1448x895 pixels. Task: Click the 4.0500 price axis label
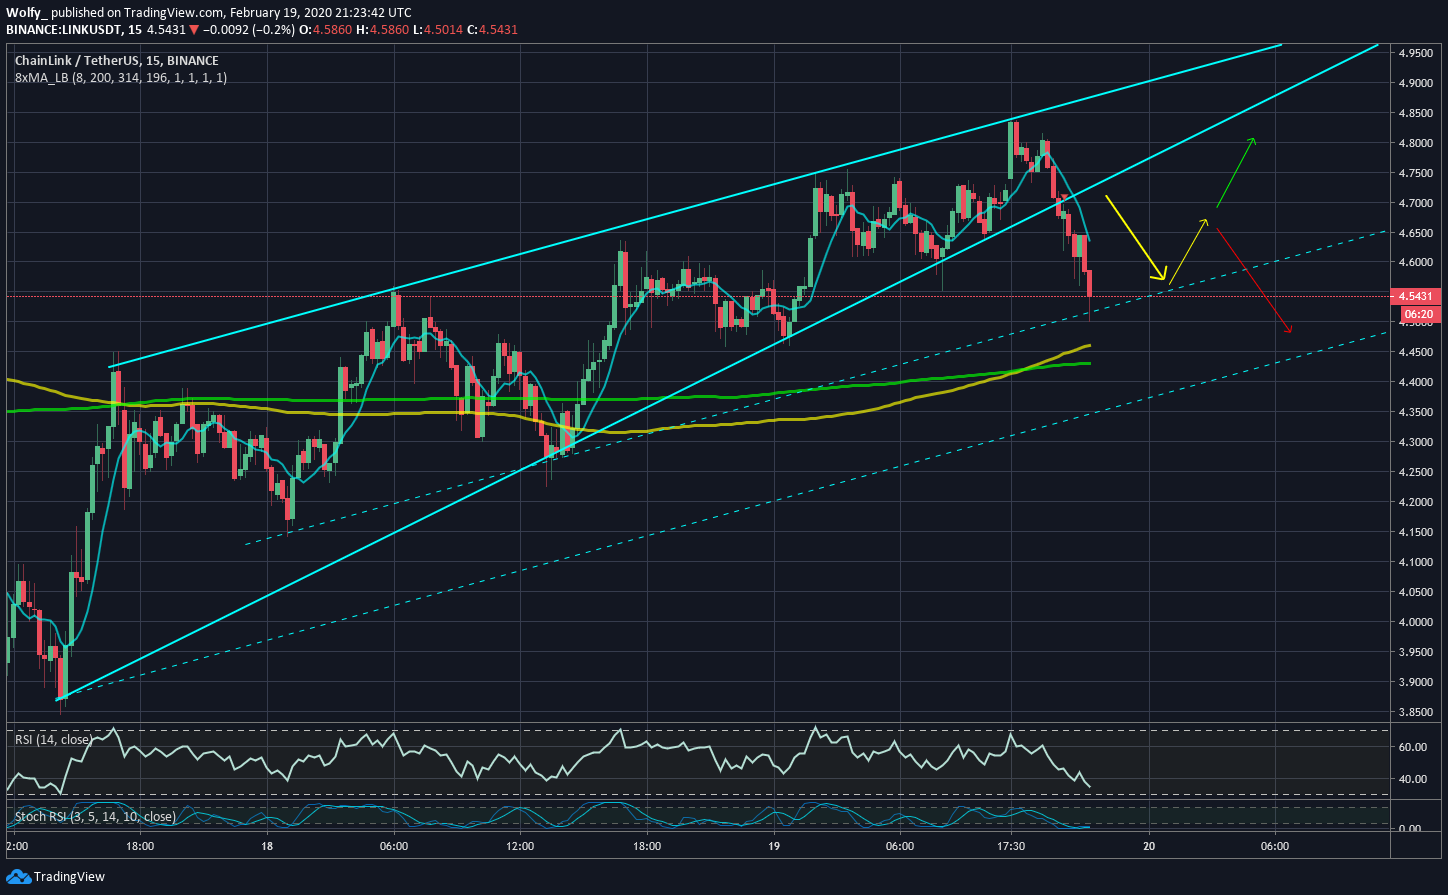coord(1418,593)
